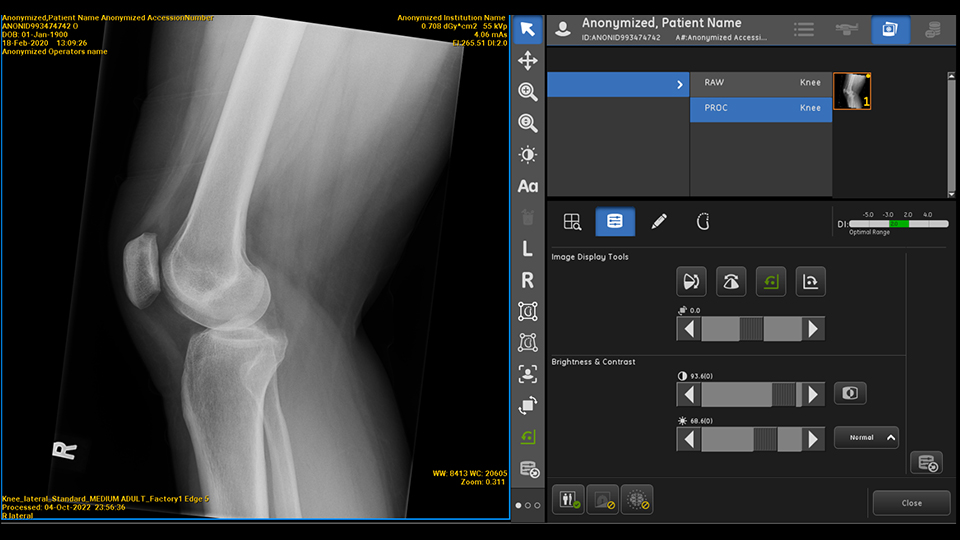
Task: Switch to the pencil annotation tab
Action: (658, 222)
